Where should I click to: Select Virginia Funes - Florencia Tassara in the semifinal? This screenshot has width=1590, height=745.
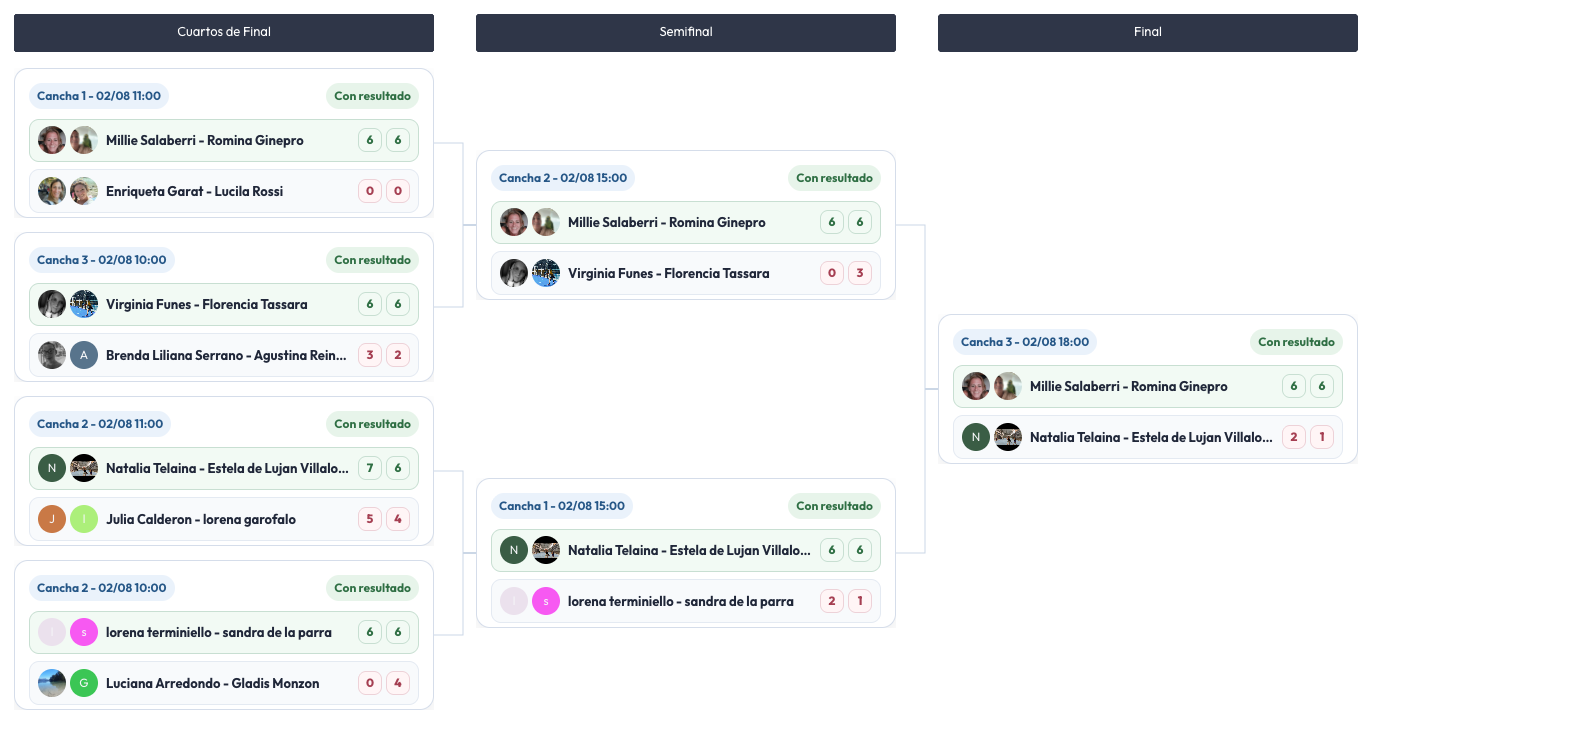pyautogui.click(x=686, y=273)
